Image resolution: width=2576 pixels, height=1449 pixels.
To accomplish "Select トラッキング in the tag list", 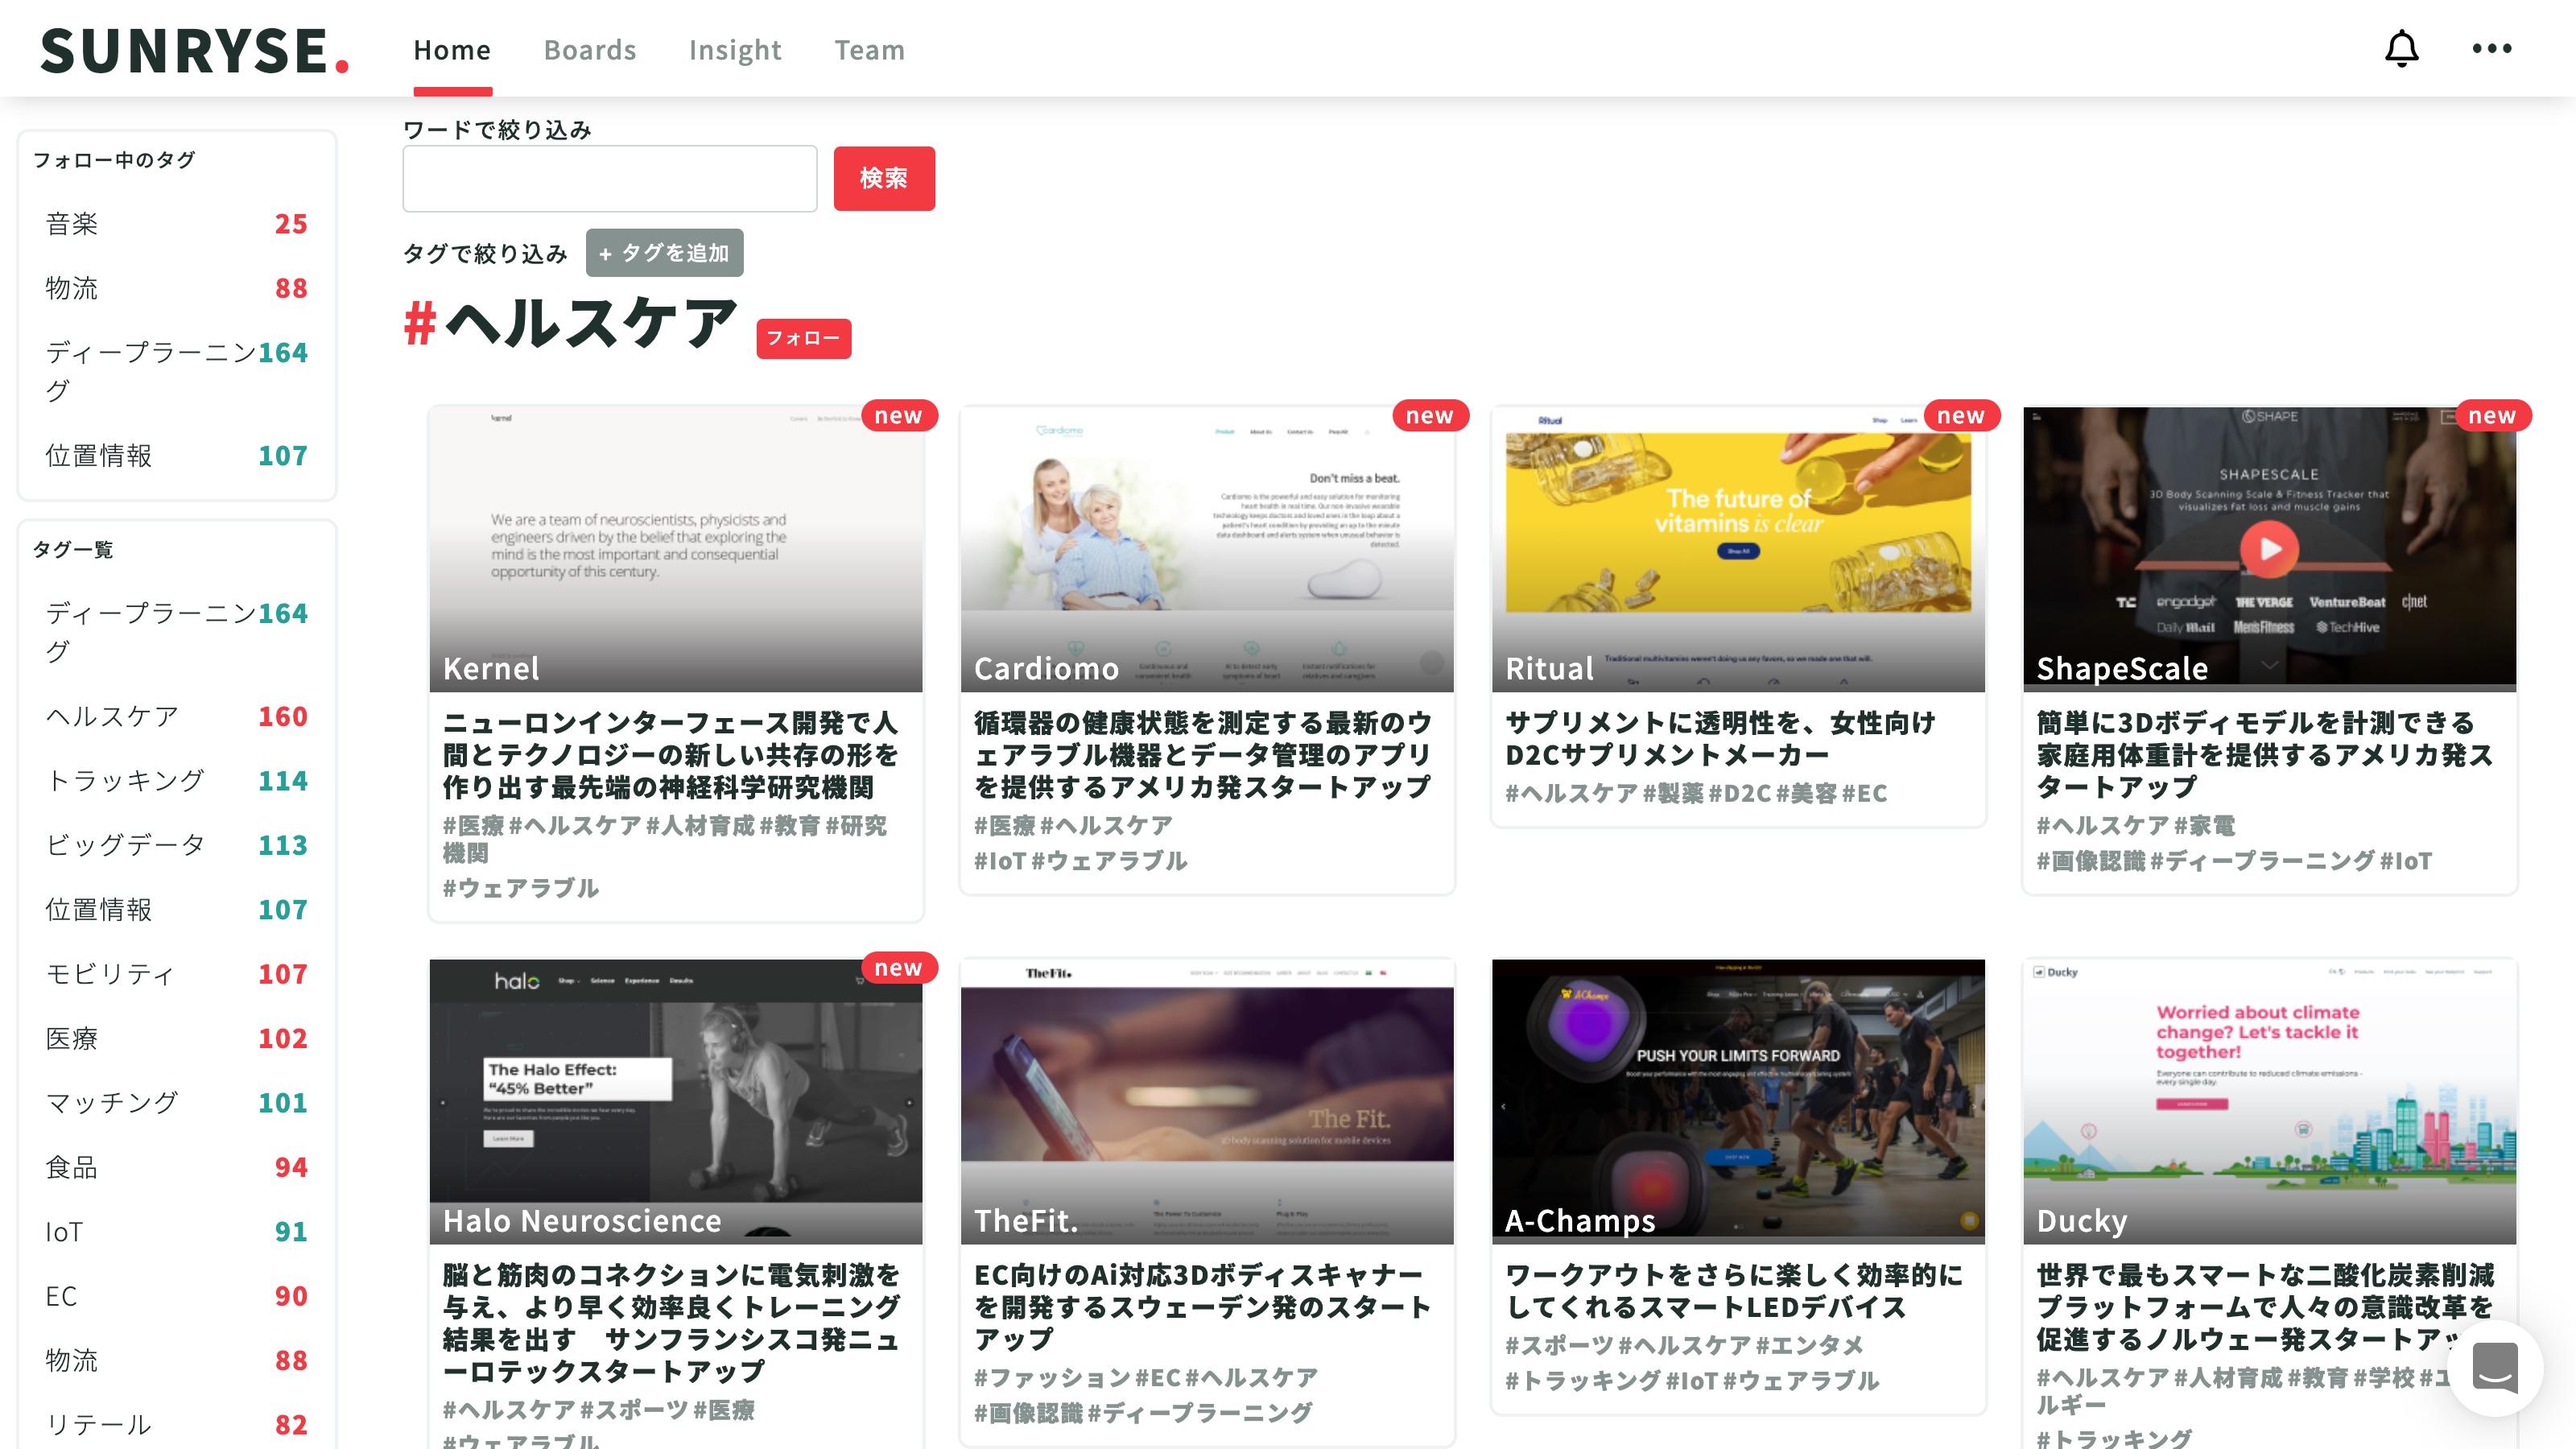I will tap(176, 780).
